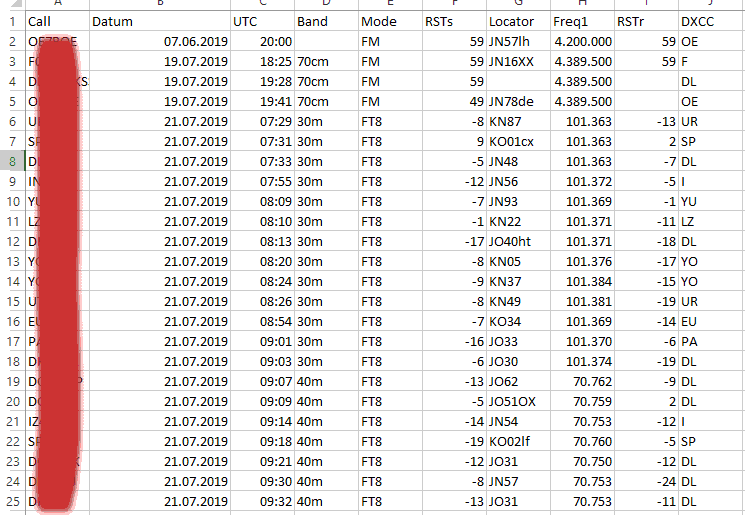Viewport: 745px width, 515px height.
Task: Select row 8 header
Action: coord(12,162)
